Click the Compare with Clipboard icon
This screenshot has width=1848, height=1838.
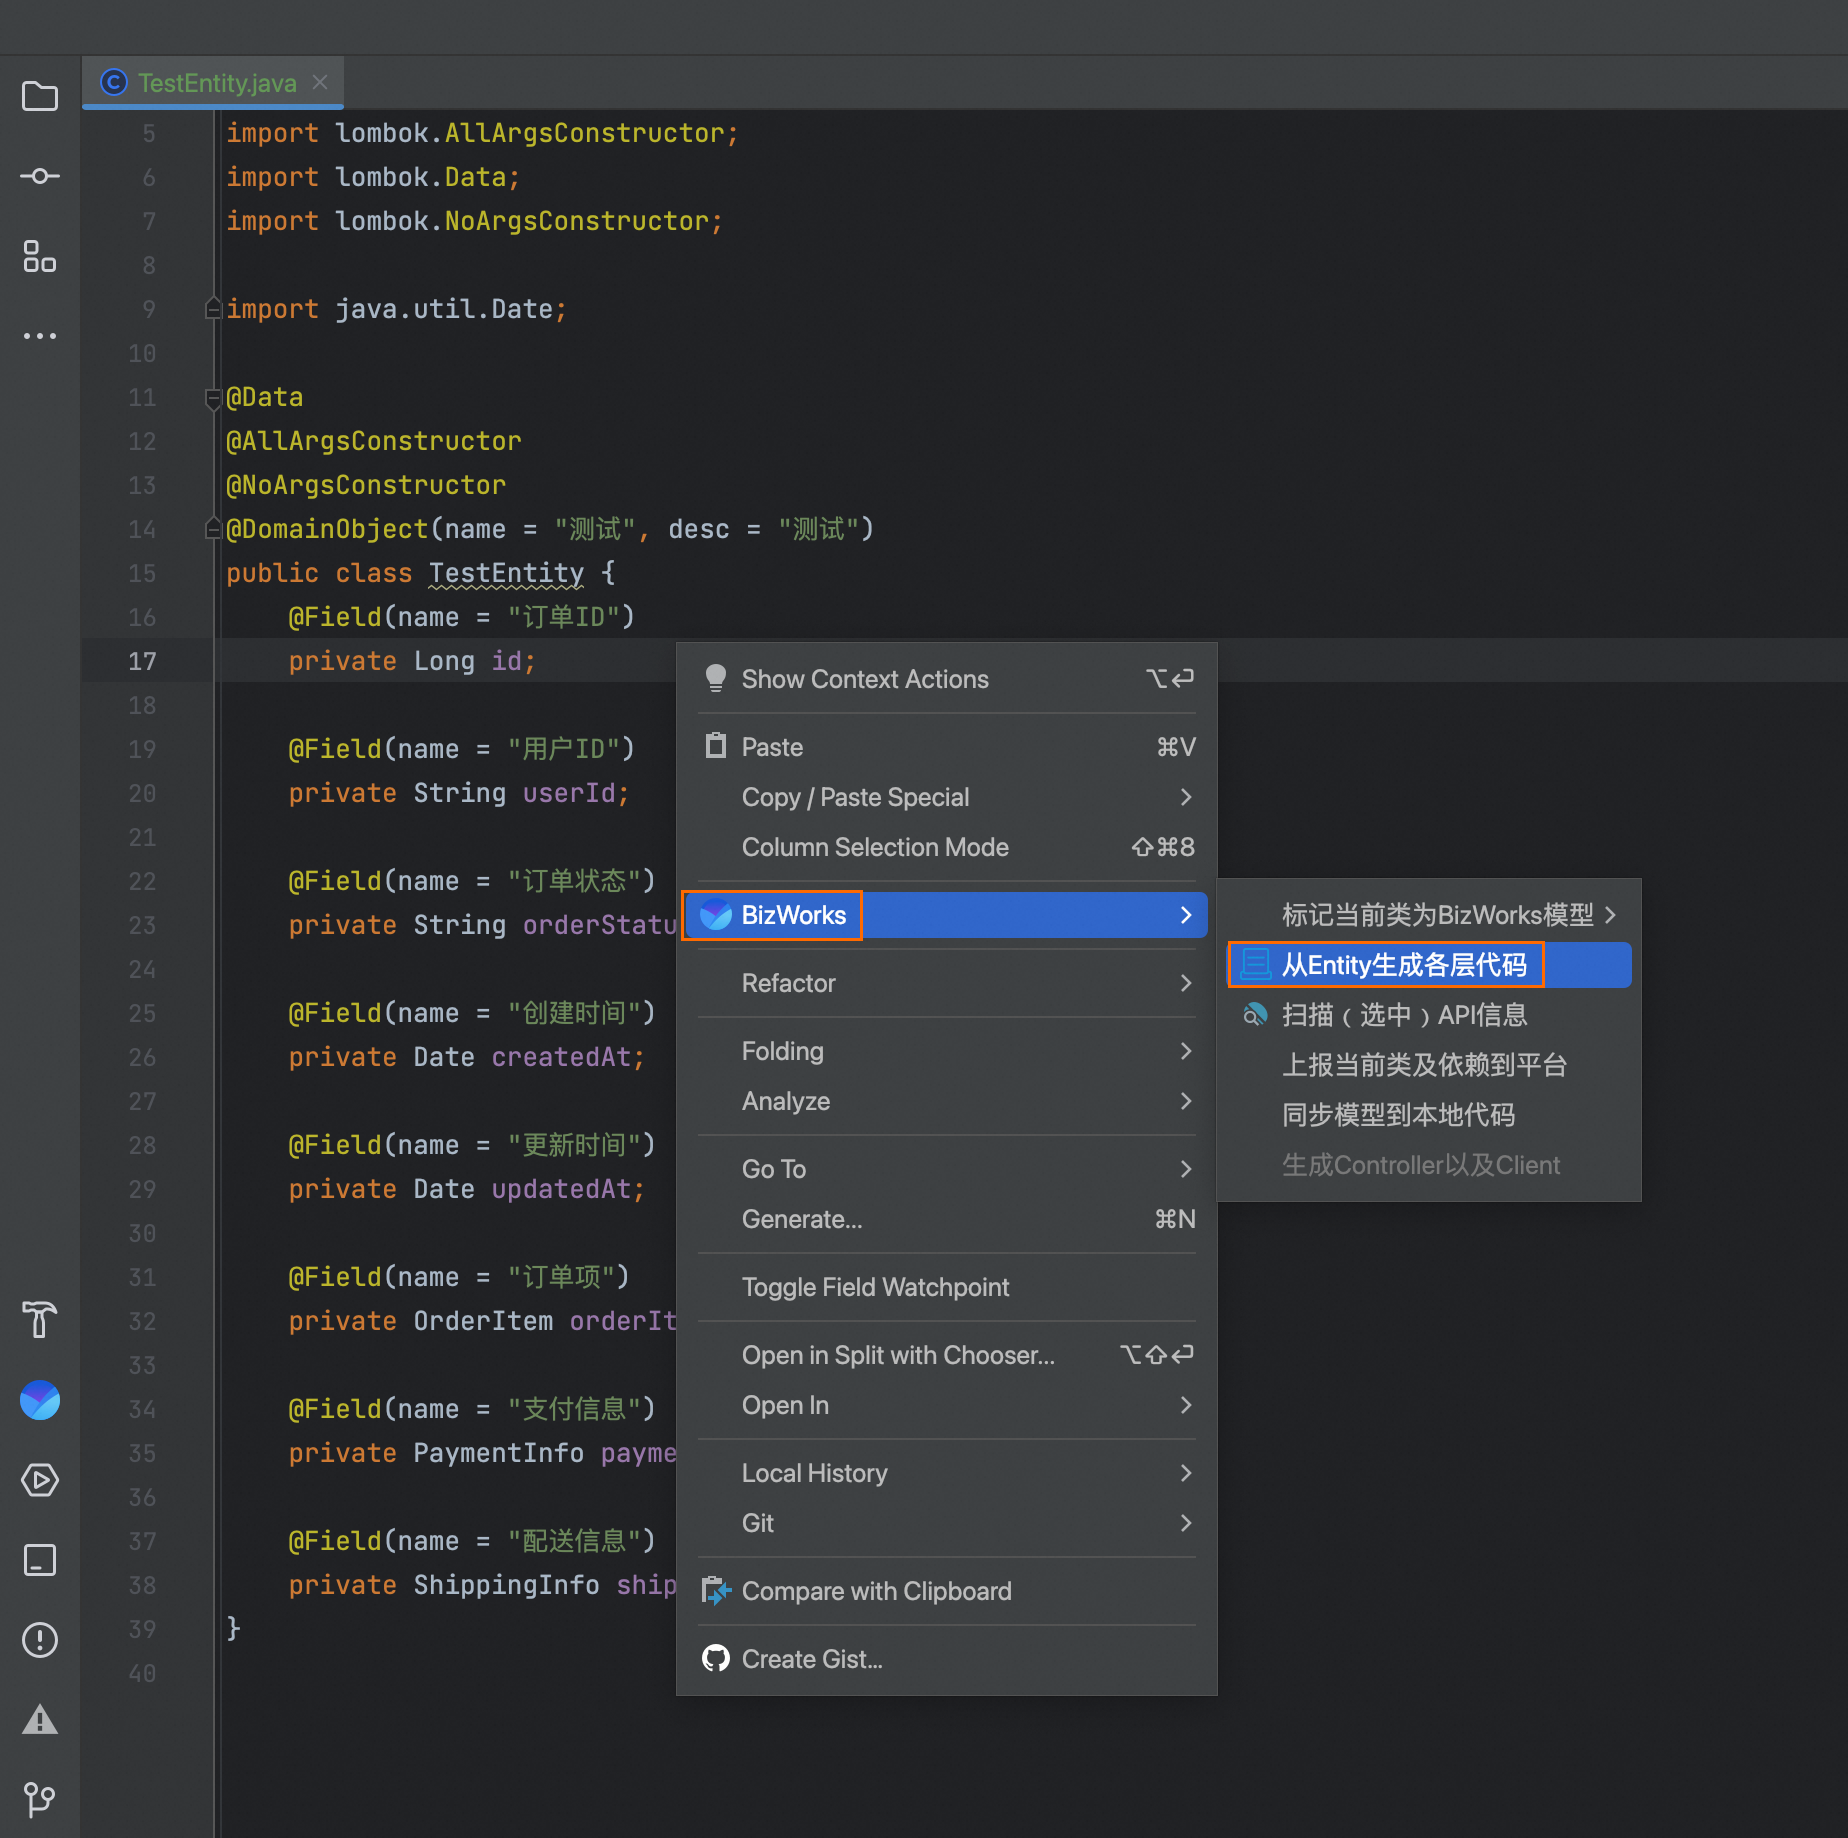point(716,1590)
